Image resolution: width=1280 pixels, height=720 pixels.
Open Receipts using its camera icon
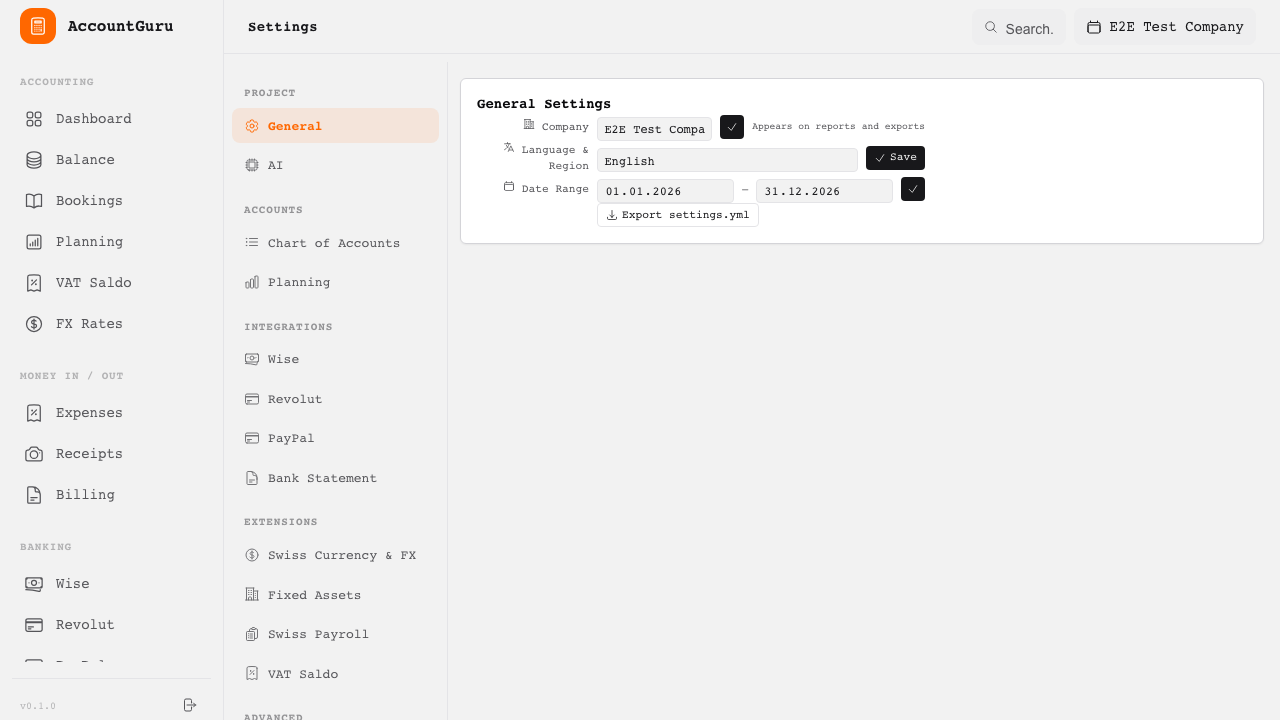coord(34,454)
